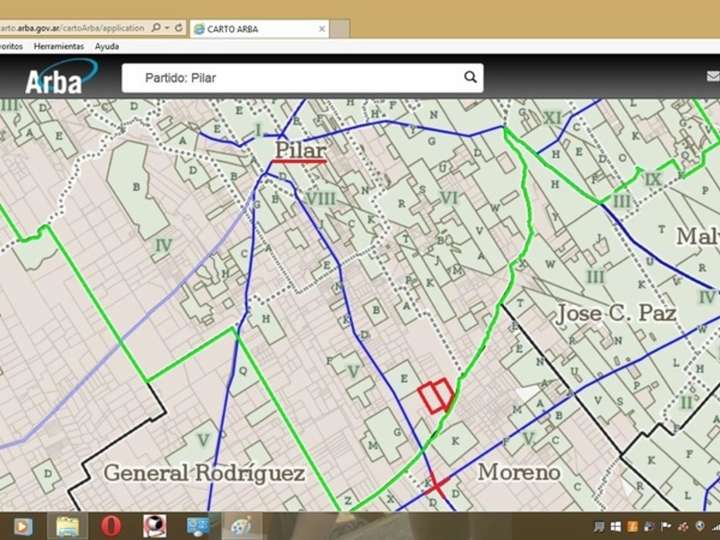Screen dimensions: 720x540
Task: Close the CARTO ARBA tab
Action: click(x=322, y=29)
